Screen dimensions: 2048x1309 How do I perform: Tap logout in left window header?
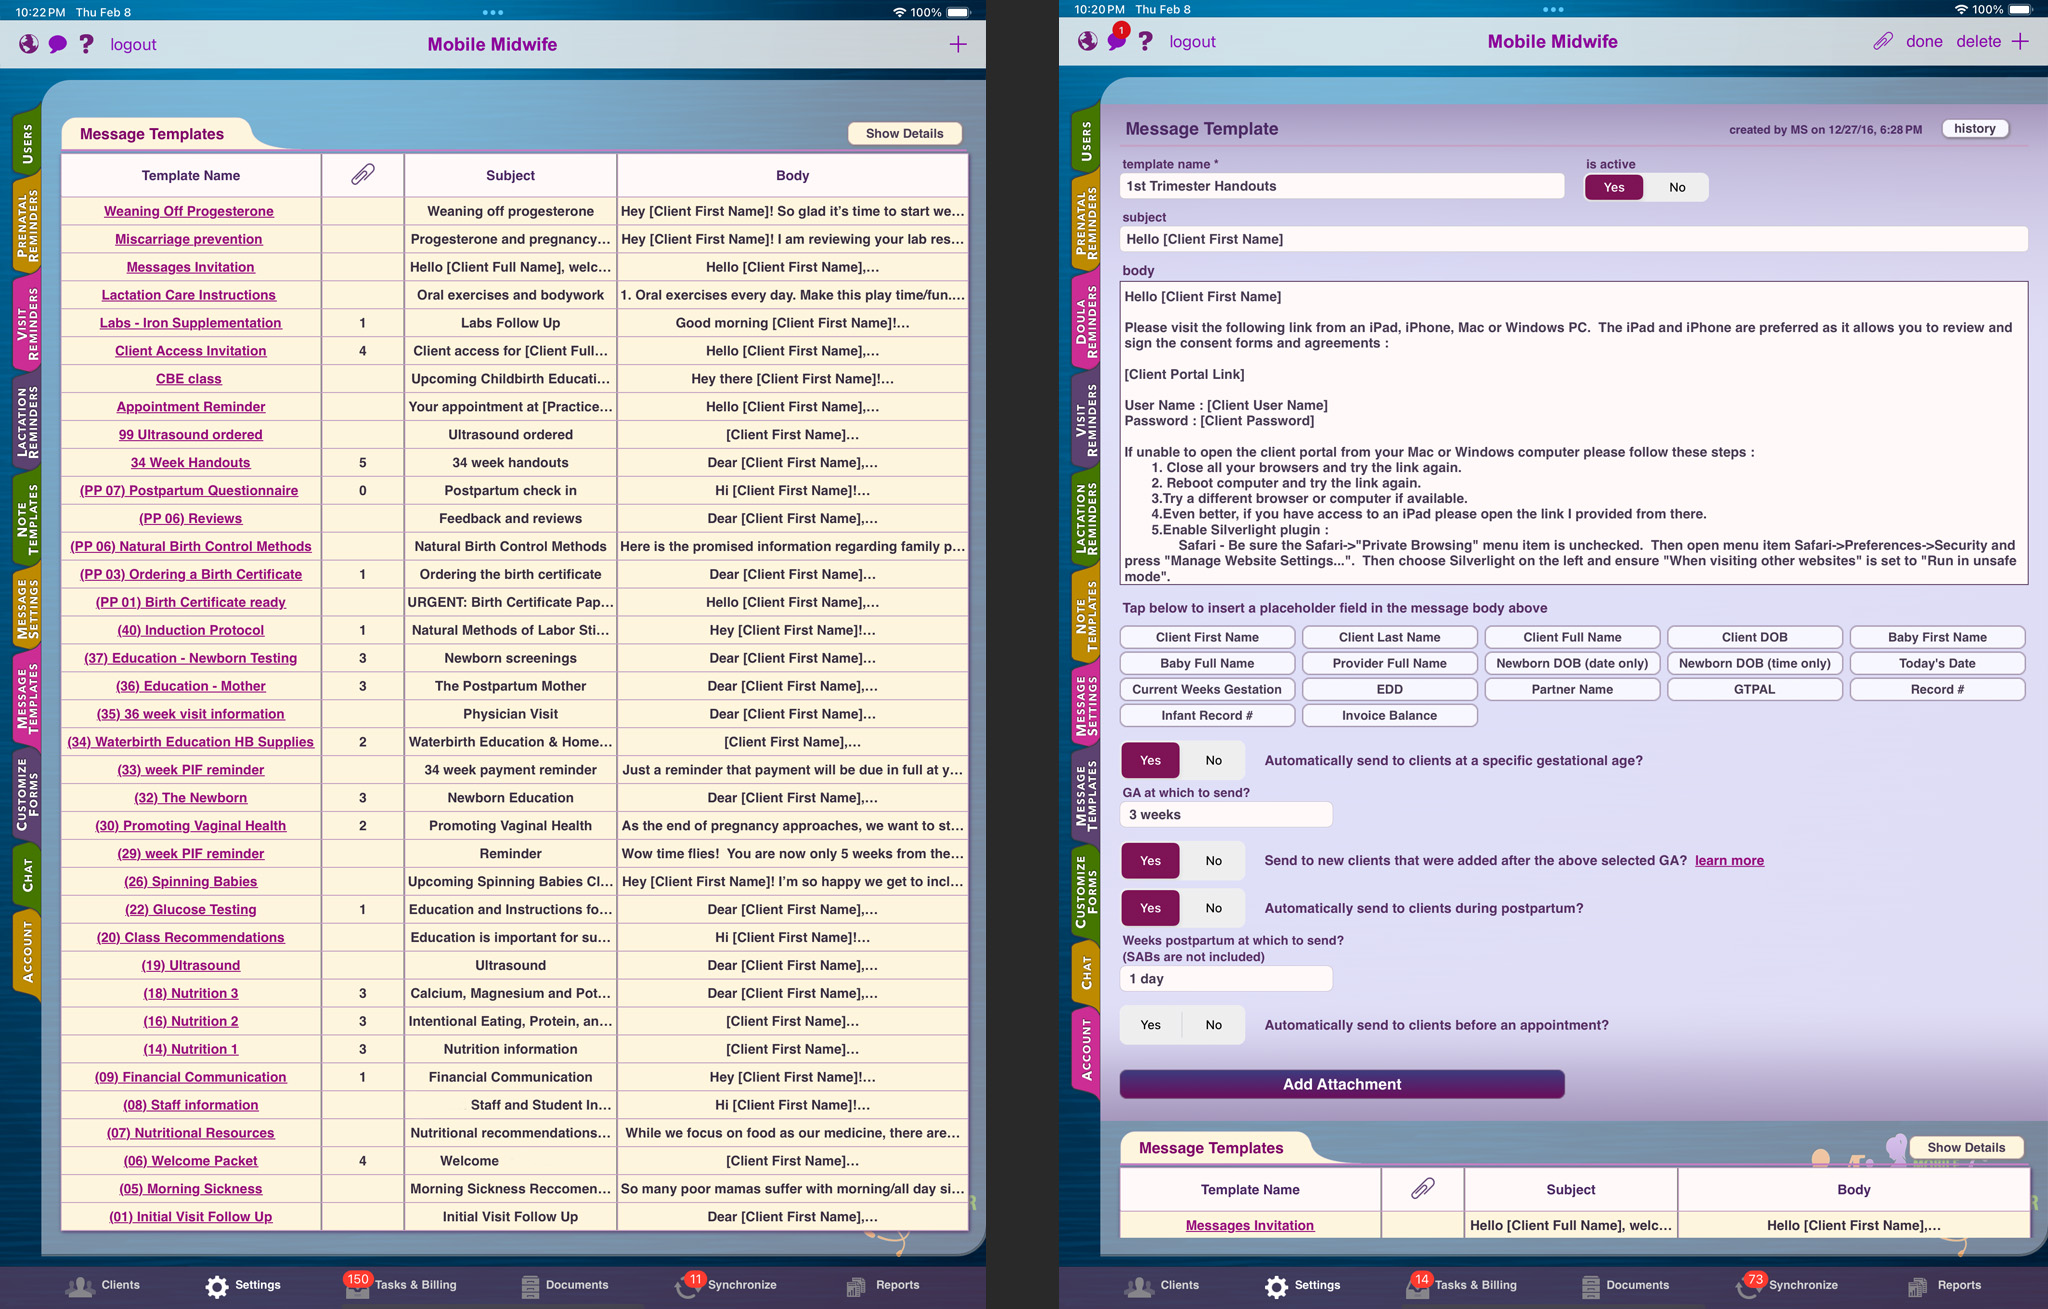[x=133, y=44]
